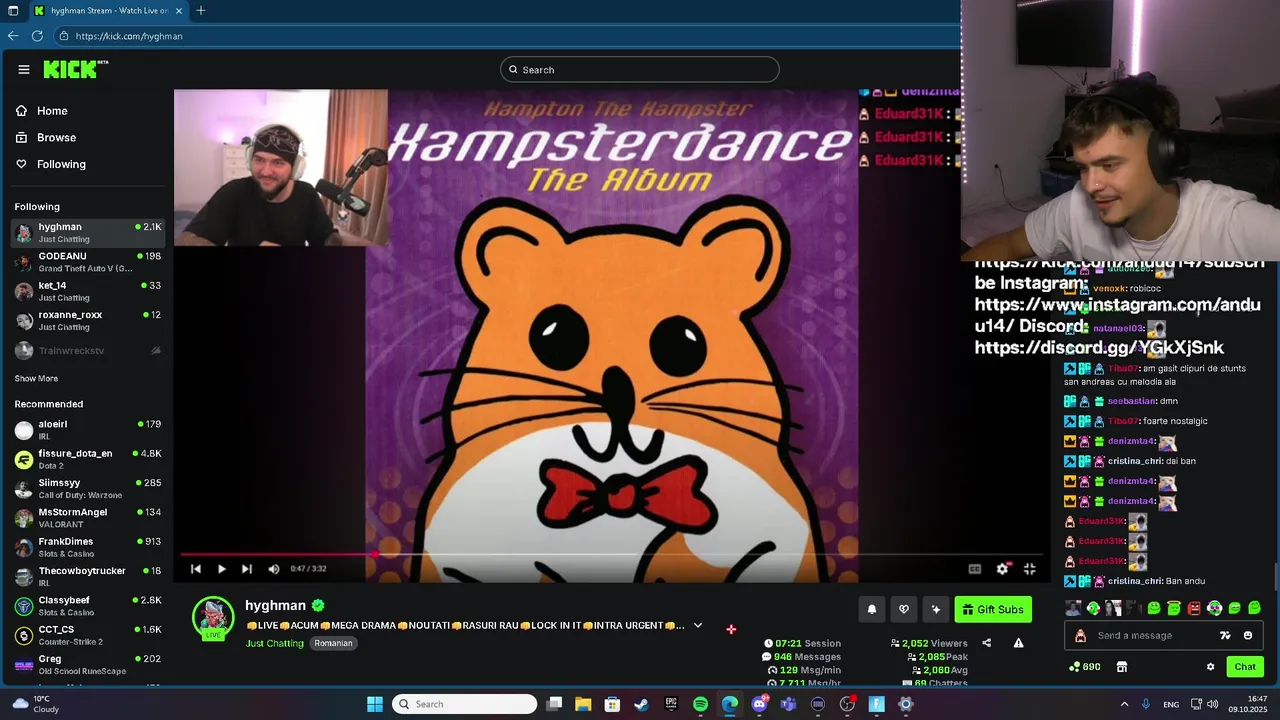
Task: Mute the embedded player volume
Action: click(x=274, y=569)
